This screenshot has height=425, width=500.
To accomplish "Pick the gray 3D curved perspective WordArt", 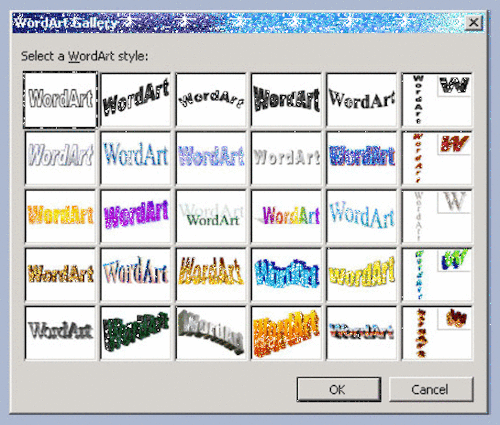I will click(211, 333).
